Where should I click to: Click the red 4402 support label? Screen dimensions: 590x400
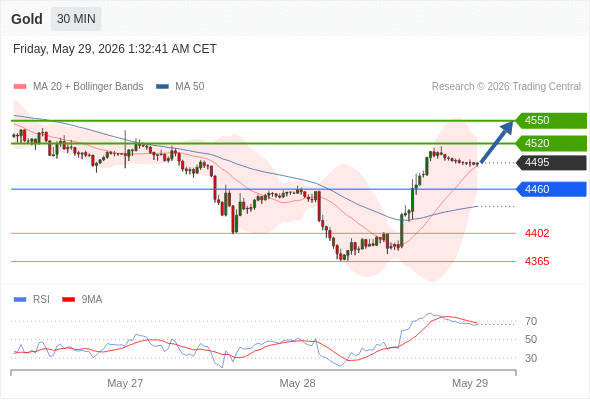point(537,233)
